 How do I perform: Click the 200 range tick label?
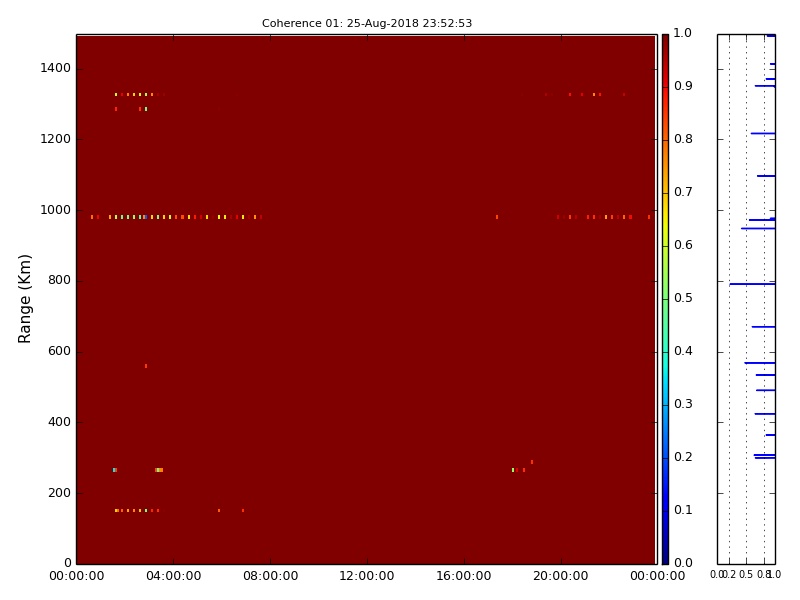(59, 493)
